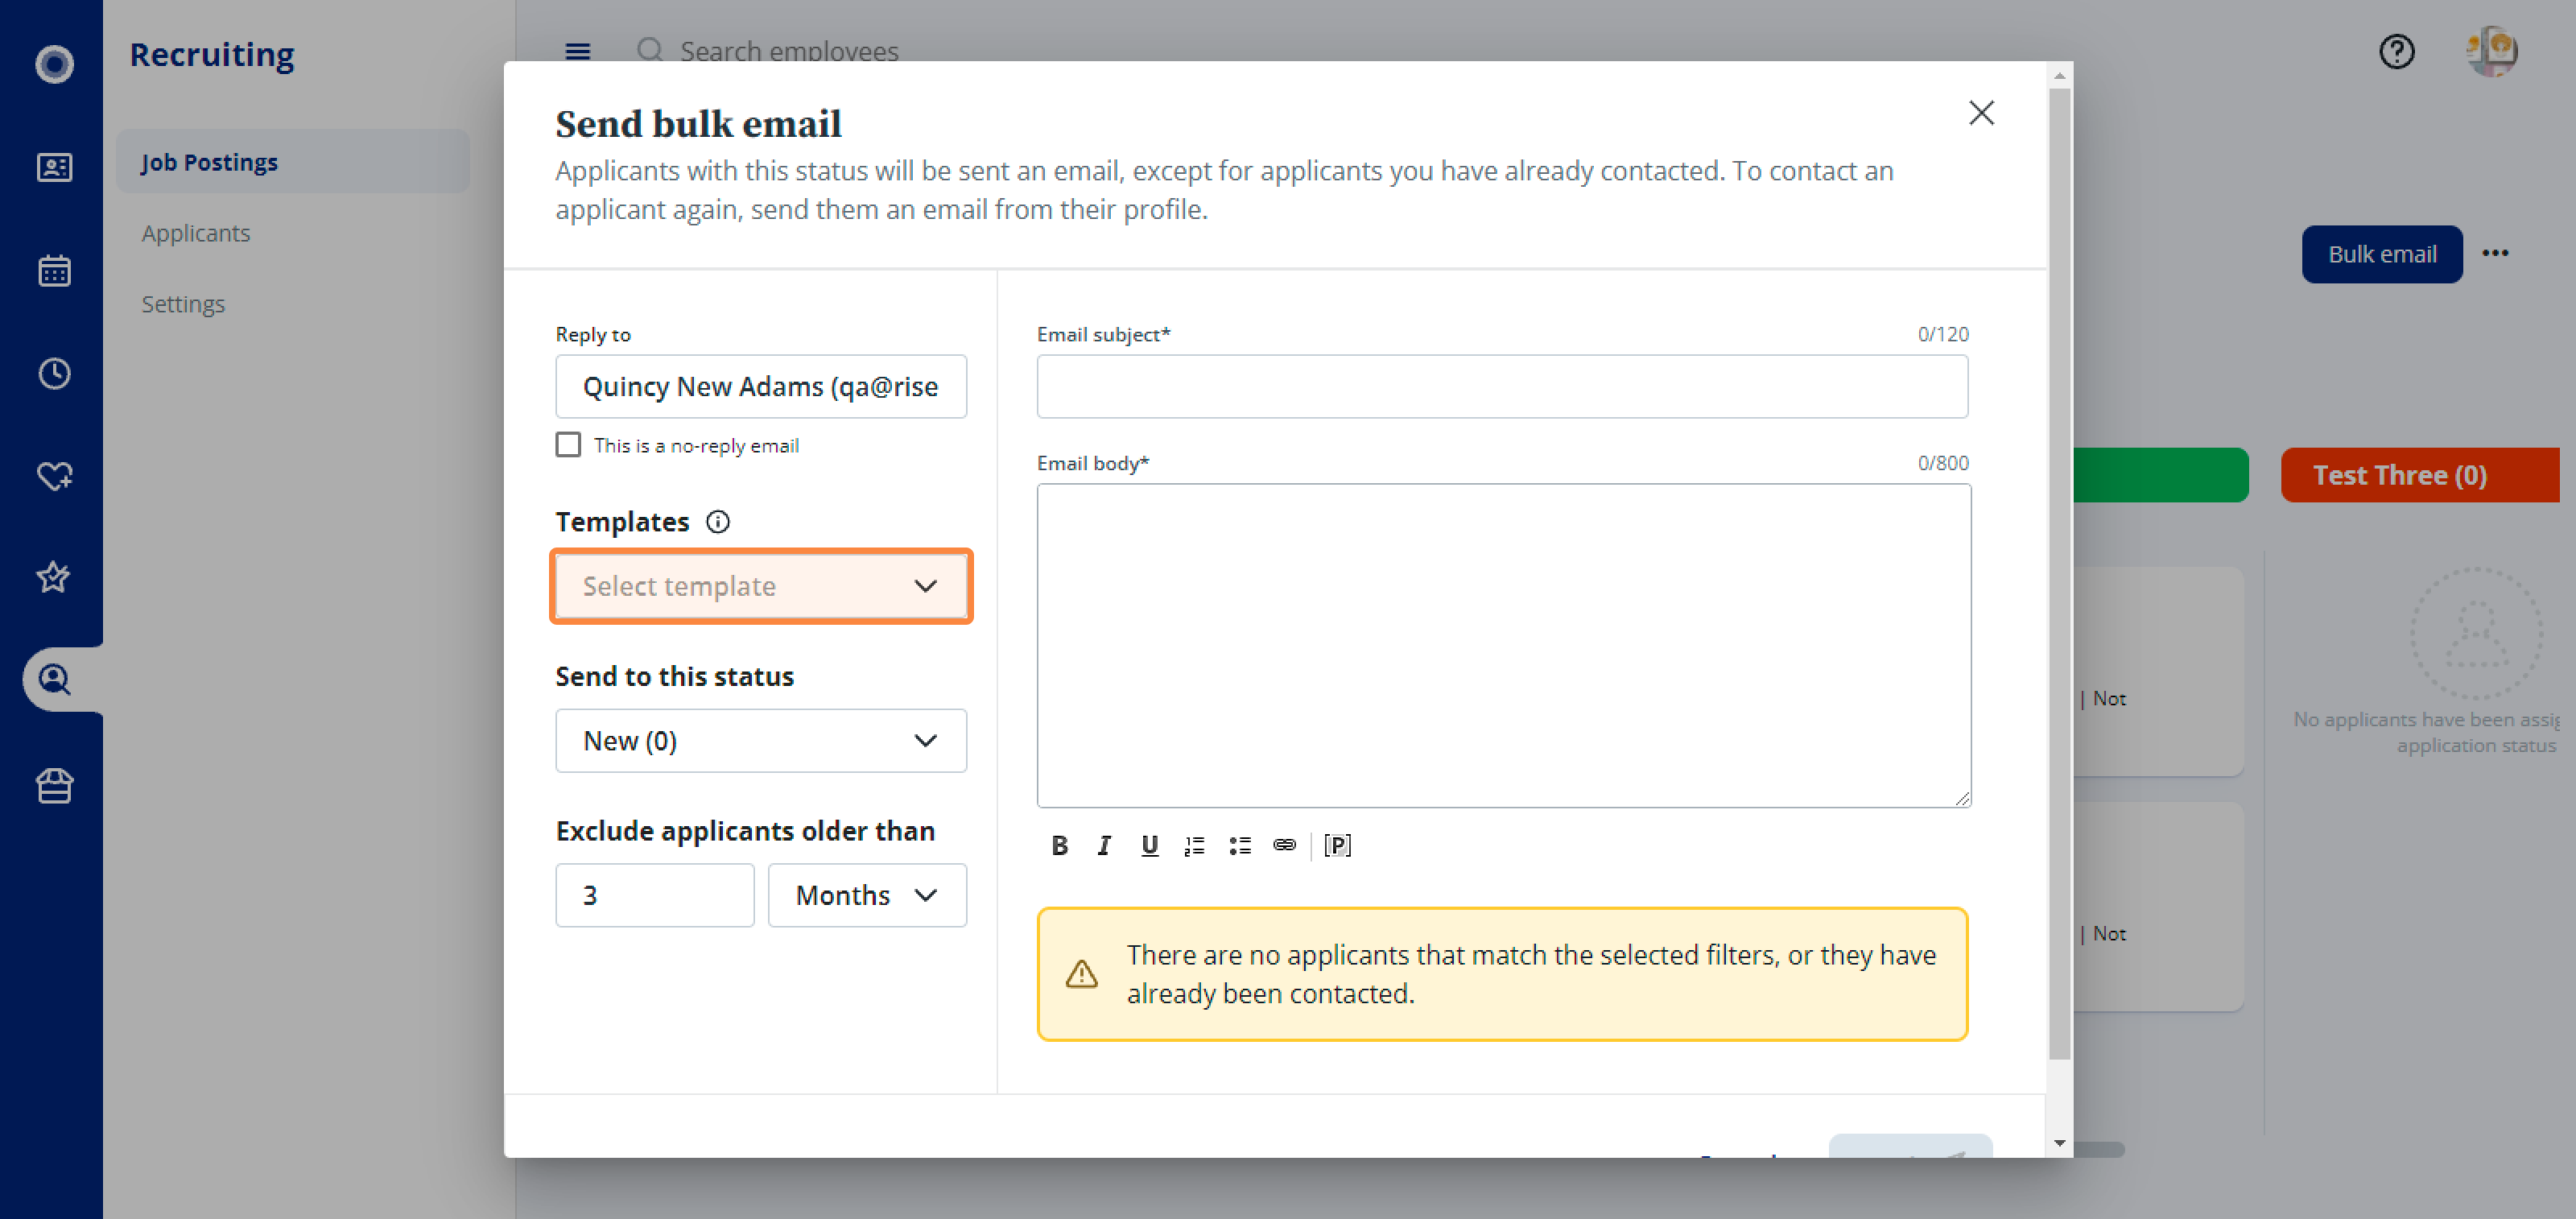Open the clock time-tracking sidebar icon
The image size is (2576, 1219).
[54, 373]
